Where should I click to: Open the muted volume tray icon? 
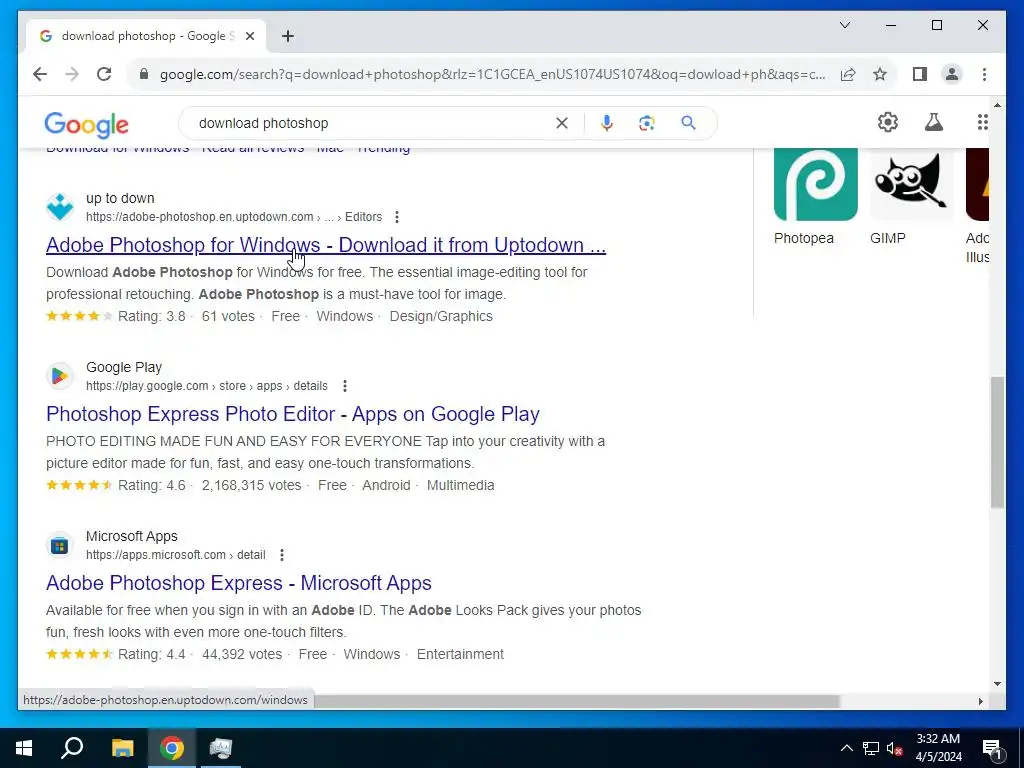pos(895,748)
